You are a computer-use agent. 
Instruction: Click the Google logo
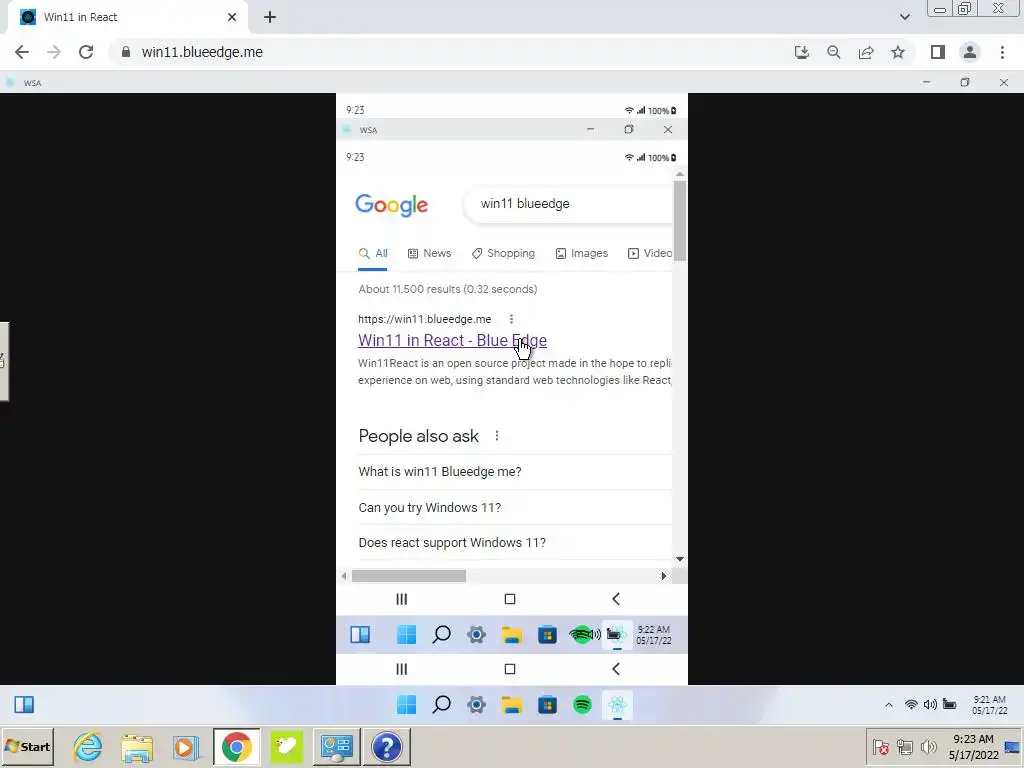(391, 205)
